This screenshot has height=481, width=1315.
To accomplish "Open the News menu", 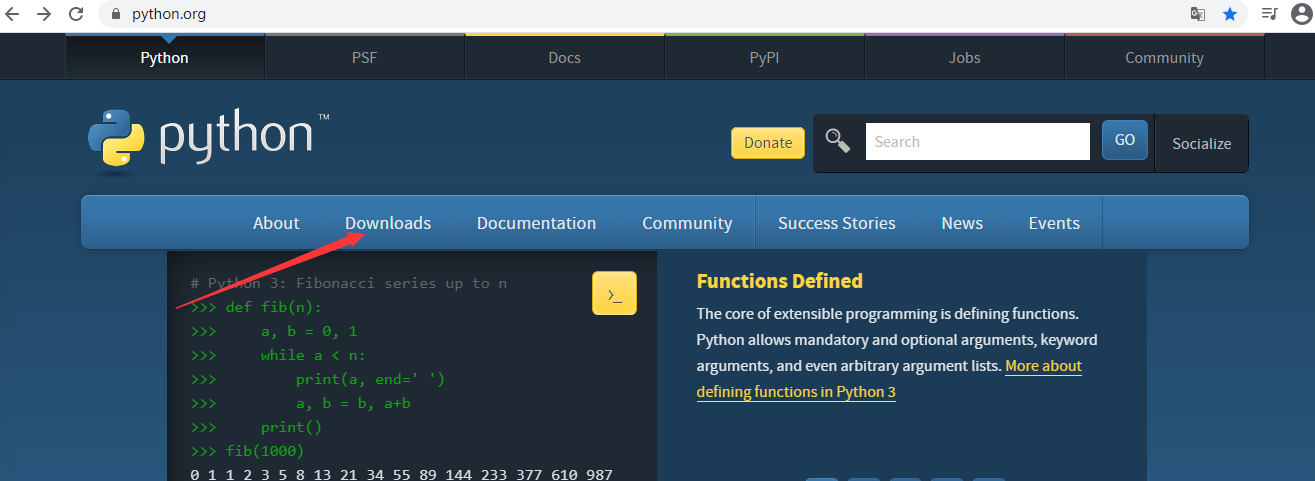I will pos(962,223).
